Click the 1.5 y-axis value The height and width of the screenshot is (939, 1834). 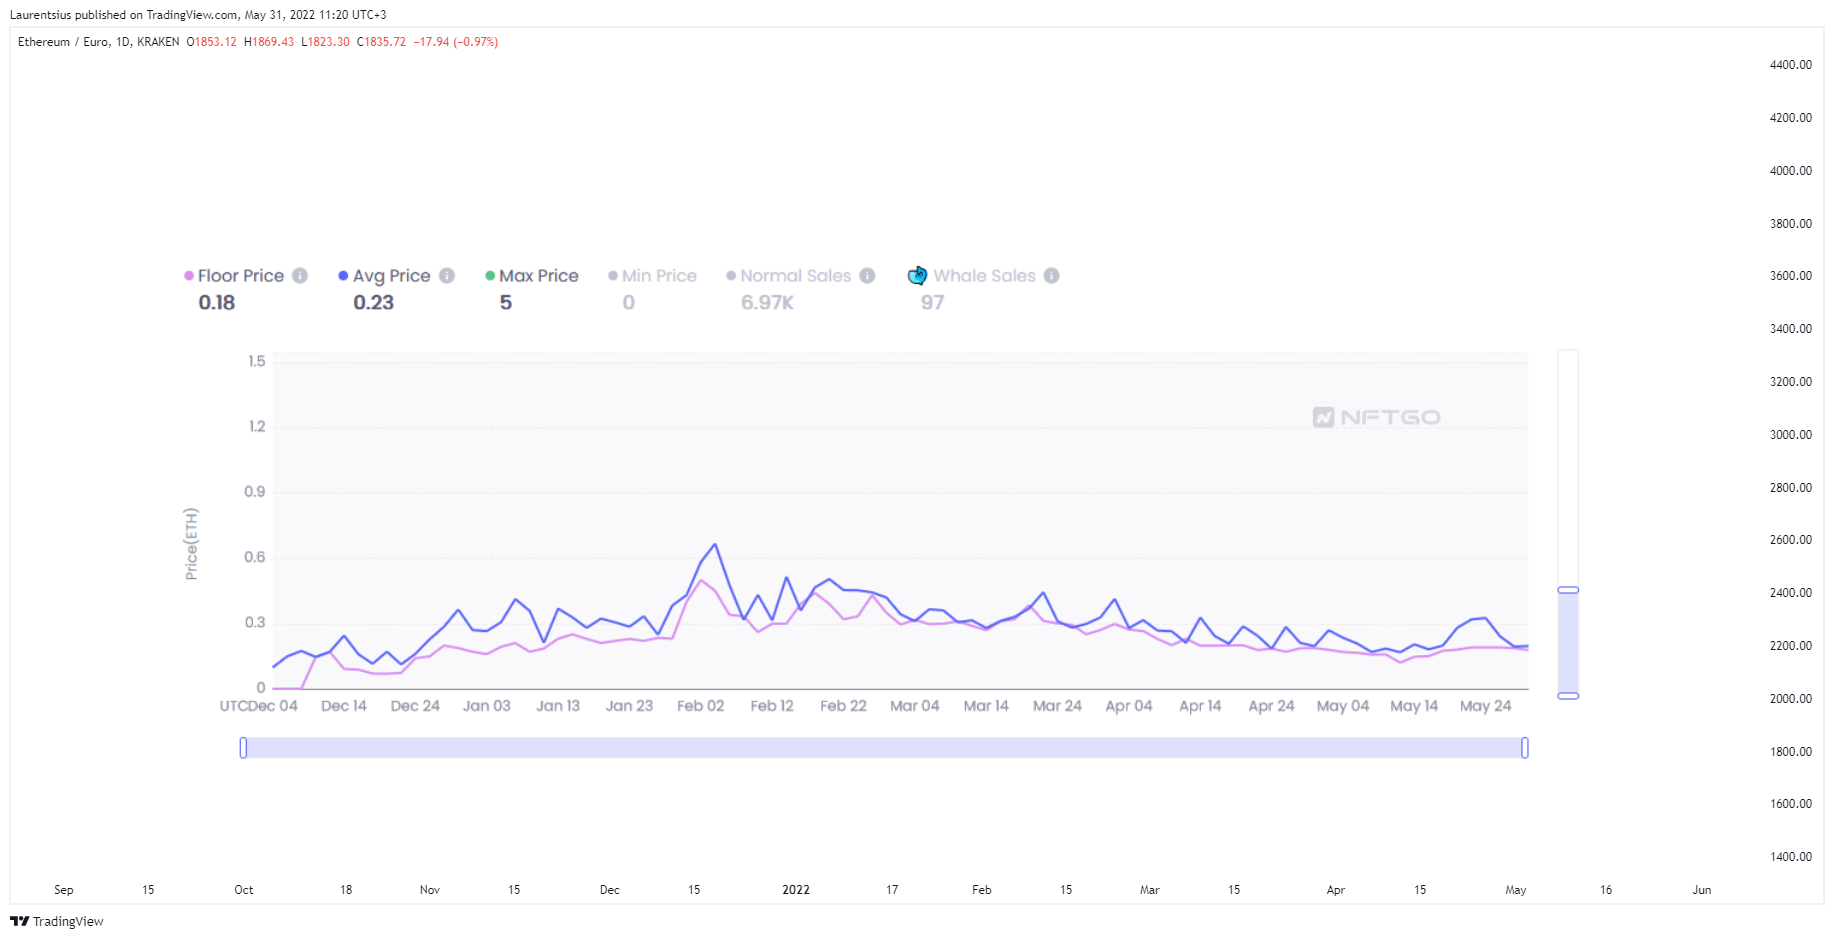pyautogui.click(x=257, y=361)
